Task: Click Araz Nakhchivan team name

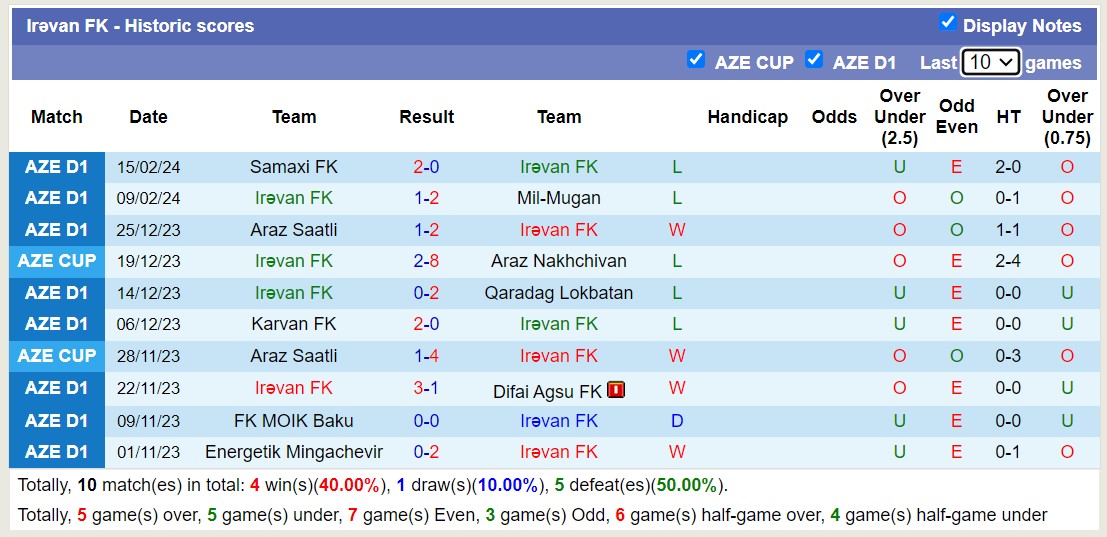Action: [559, 261]
